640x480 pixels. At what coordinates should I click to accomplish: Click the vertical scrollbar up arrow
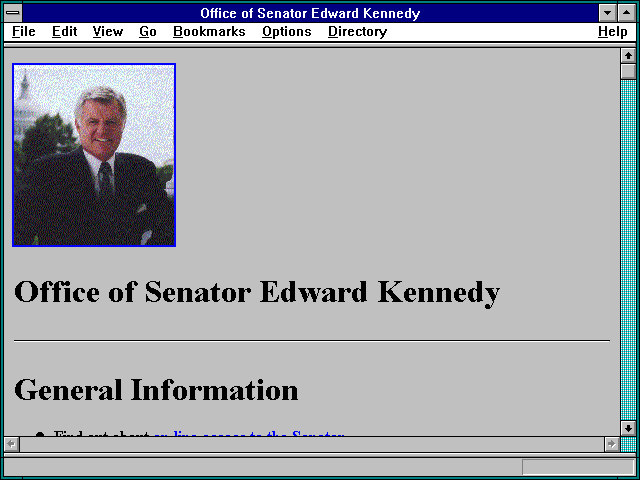(628, 56)
